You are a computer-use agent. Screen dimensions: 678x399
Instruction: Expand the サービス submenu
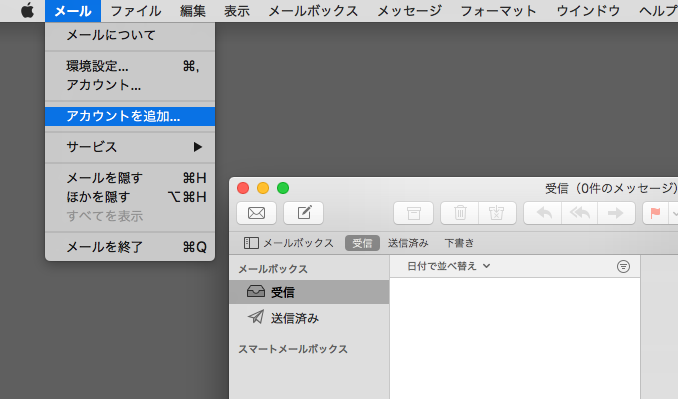(x=130, y=147)
